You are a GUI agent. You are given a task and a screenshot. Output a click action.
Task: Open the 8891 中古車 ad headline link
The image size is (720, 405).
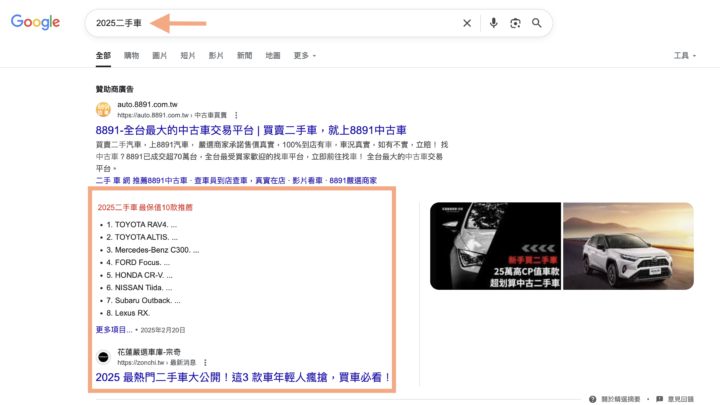251,131
